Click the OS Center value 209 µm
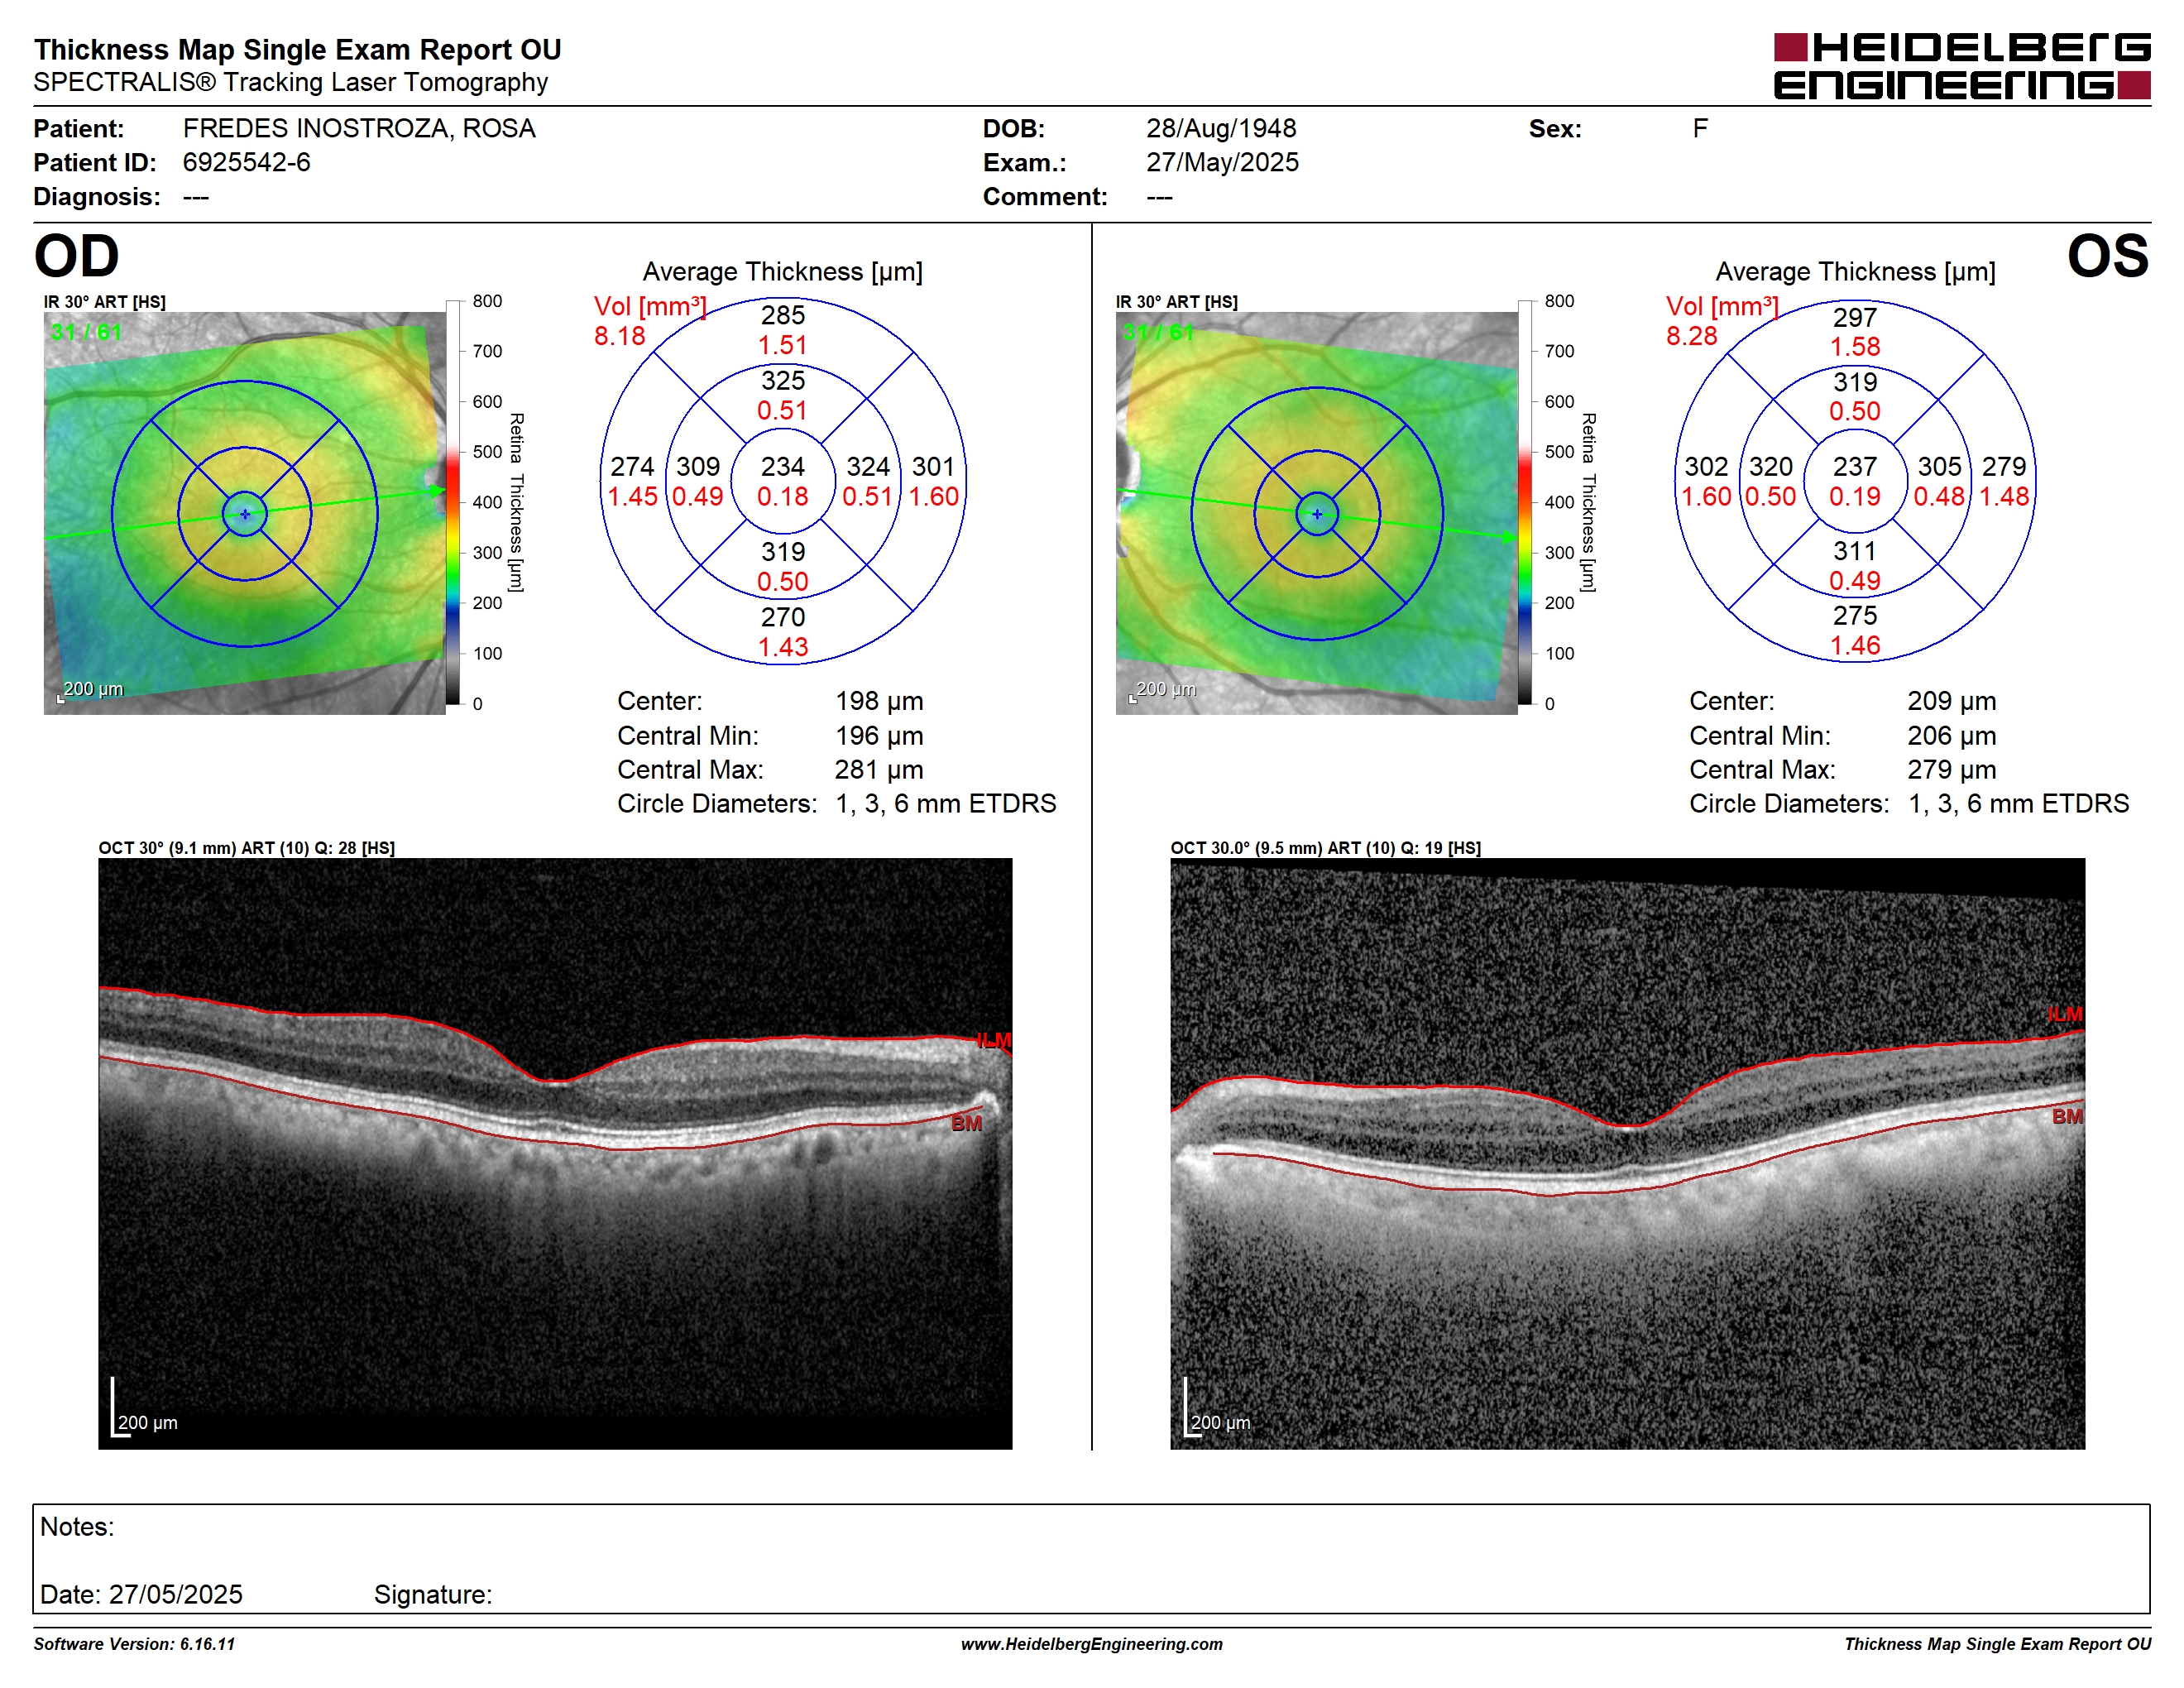Viewport: 2184px width, 1688px height. coord(1952,701)
